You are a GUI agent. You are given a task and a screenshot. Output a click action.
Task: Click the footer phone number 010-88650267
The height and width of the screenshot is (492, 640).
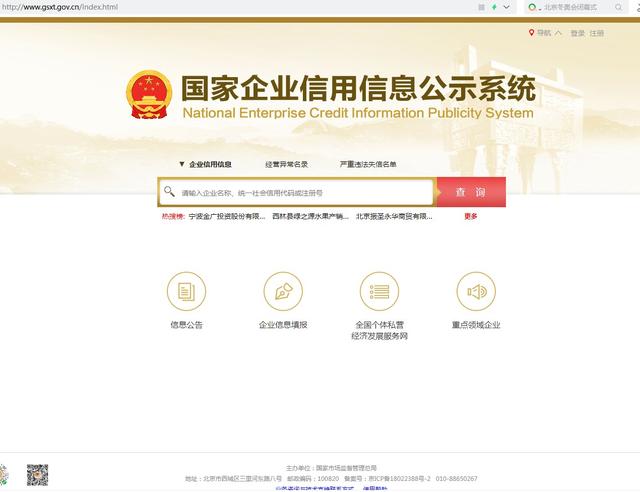coord(456,479)
